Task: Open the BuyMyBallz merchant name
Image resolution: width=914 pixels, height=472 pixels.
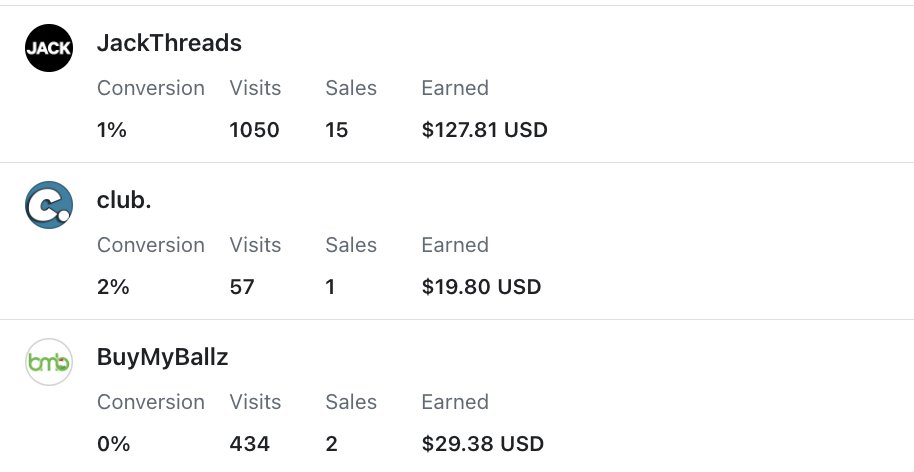Action: click(163, 357)
